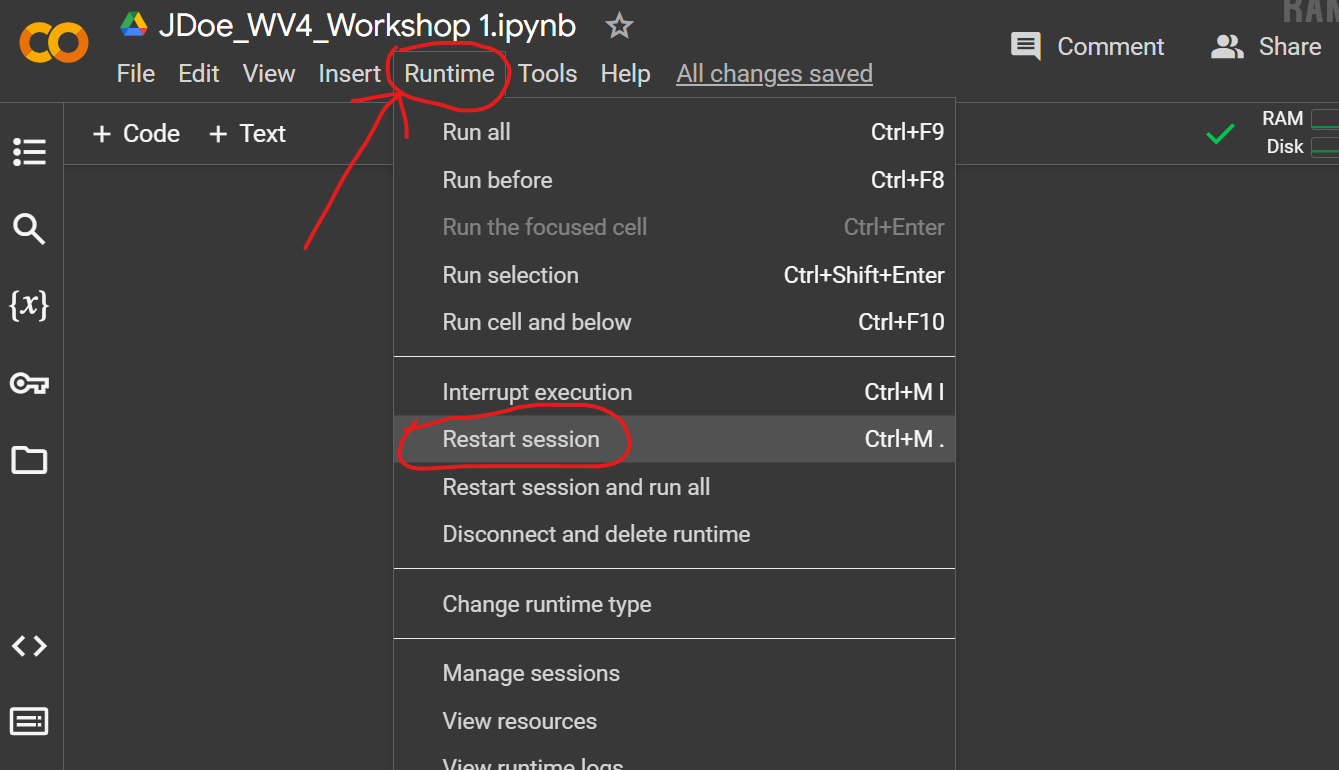
Task: Open the Files folder icon
Action: 29,460
